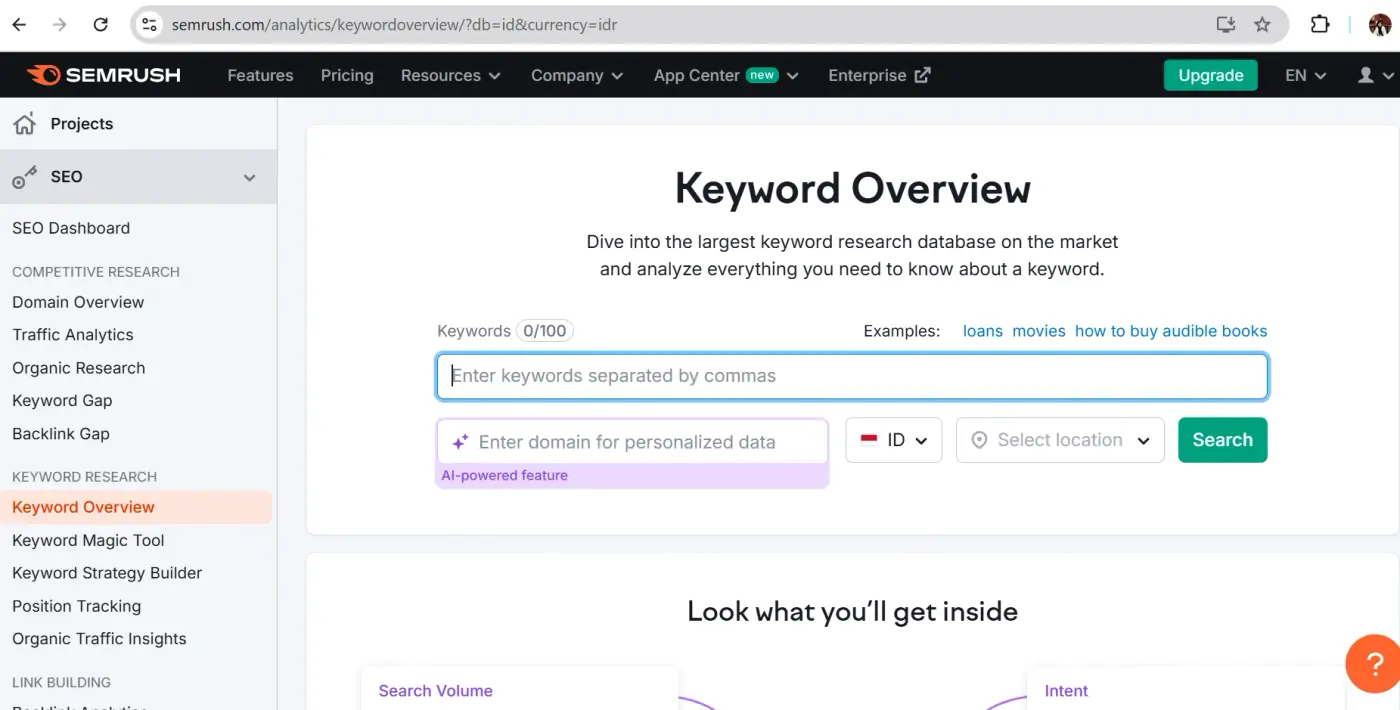Click the 'LINK BUILDING' sidebar heading
1400x710 pixels.
pos(61,683)
